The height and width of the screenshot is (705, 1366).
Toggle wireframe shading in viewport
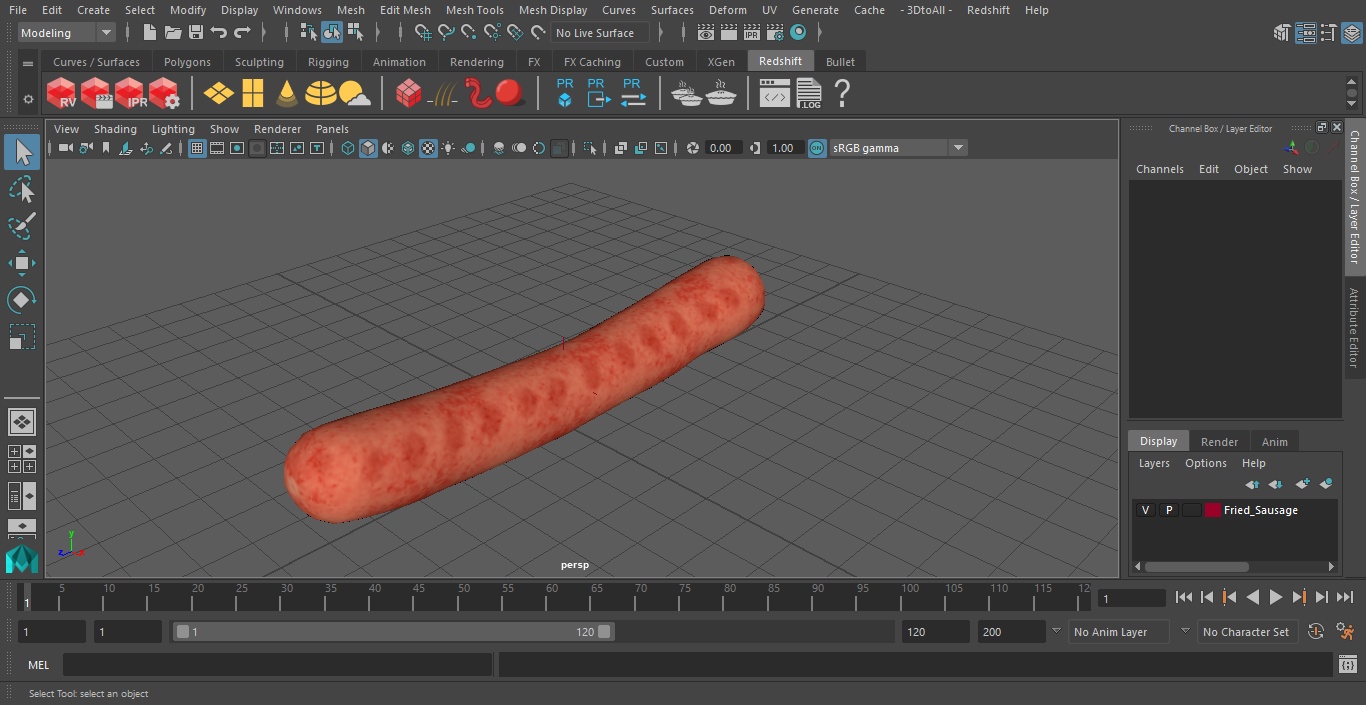[x=348, y=148]
